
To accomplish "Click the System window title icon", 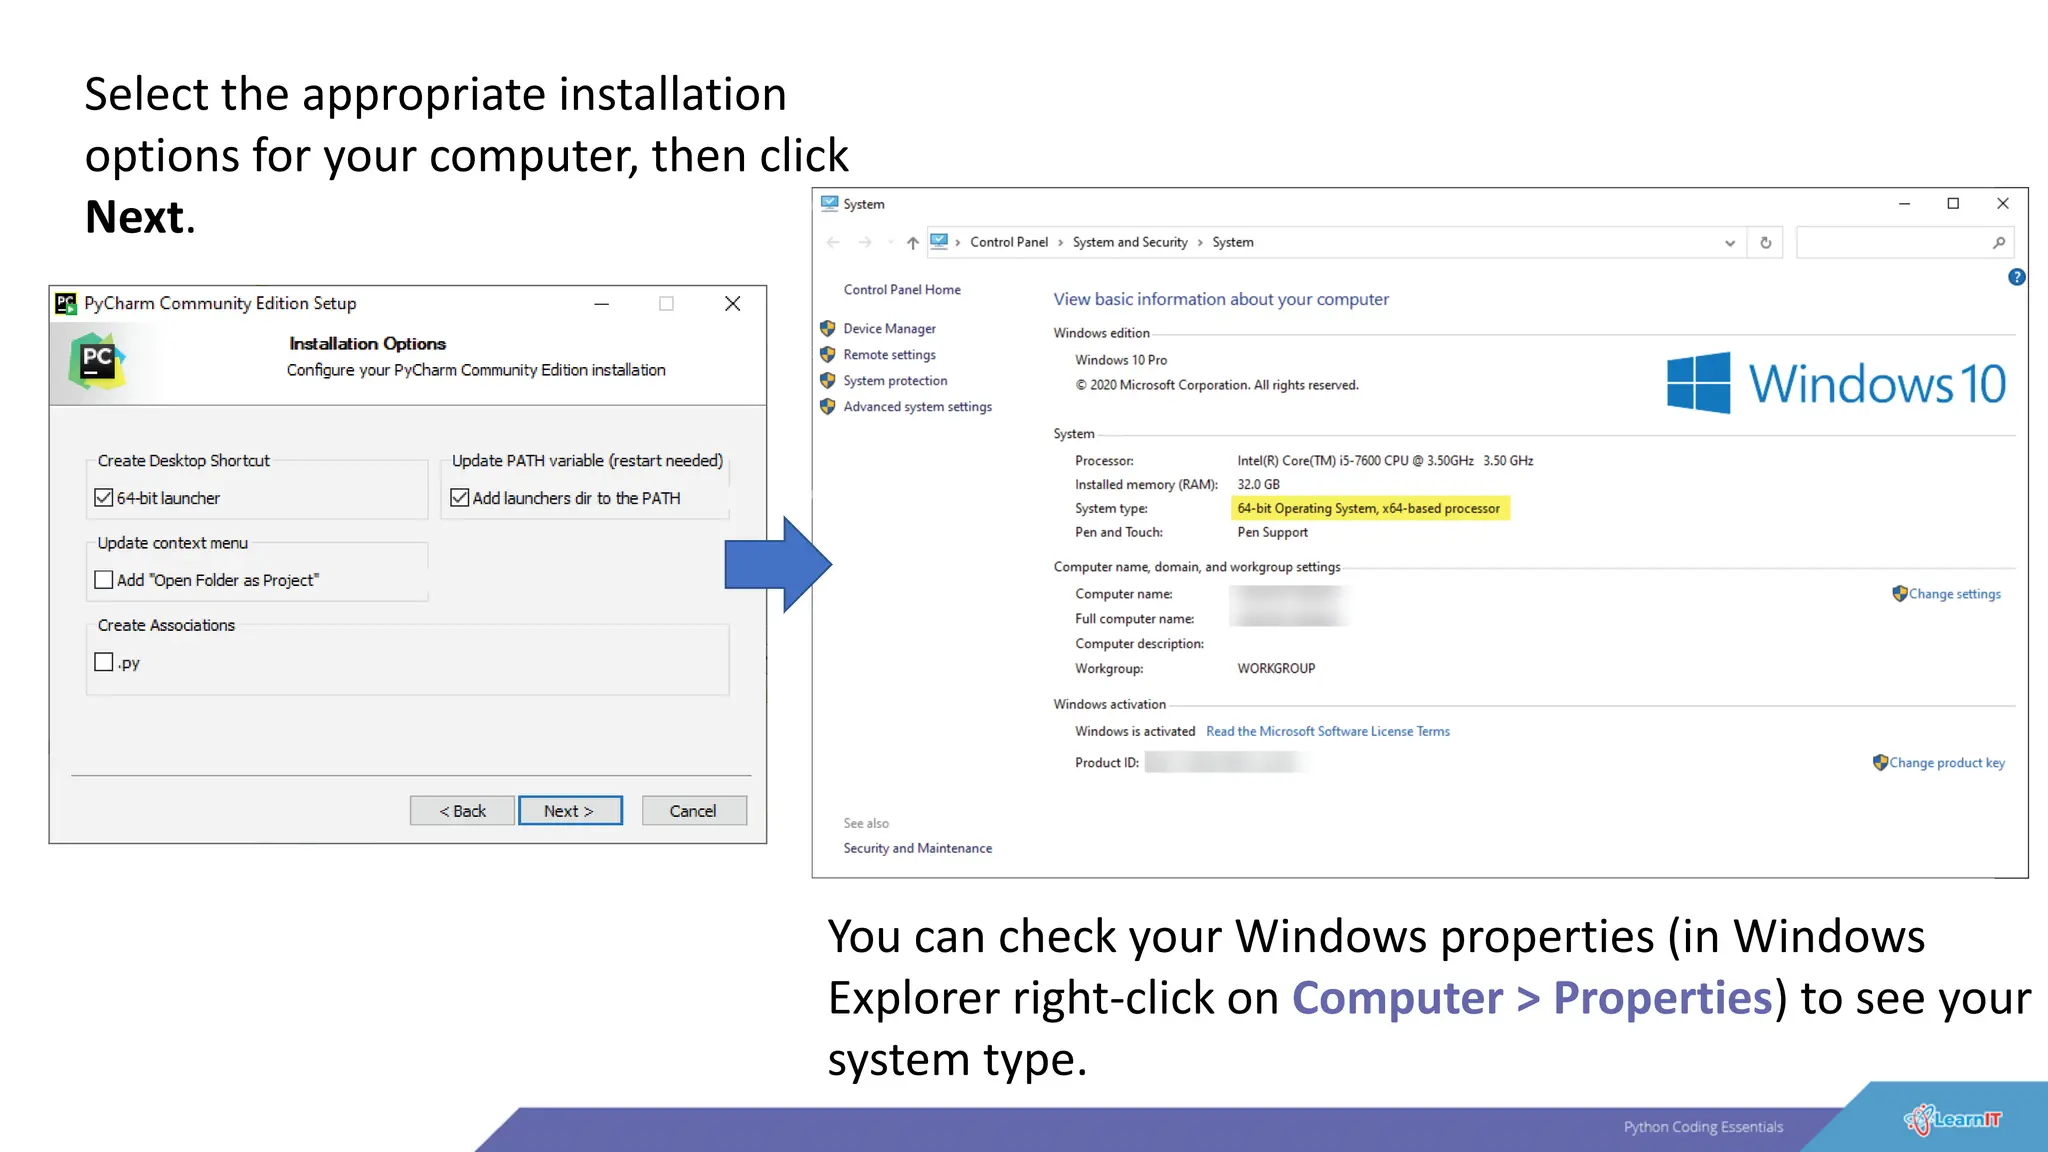I will [x=830, y=204].
